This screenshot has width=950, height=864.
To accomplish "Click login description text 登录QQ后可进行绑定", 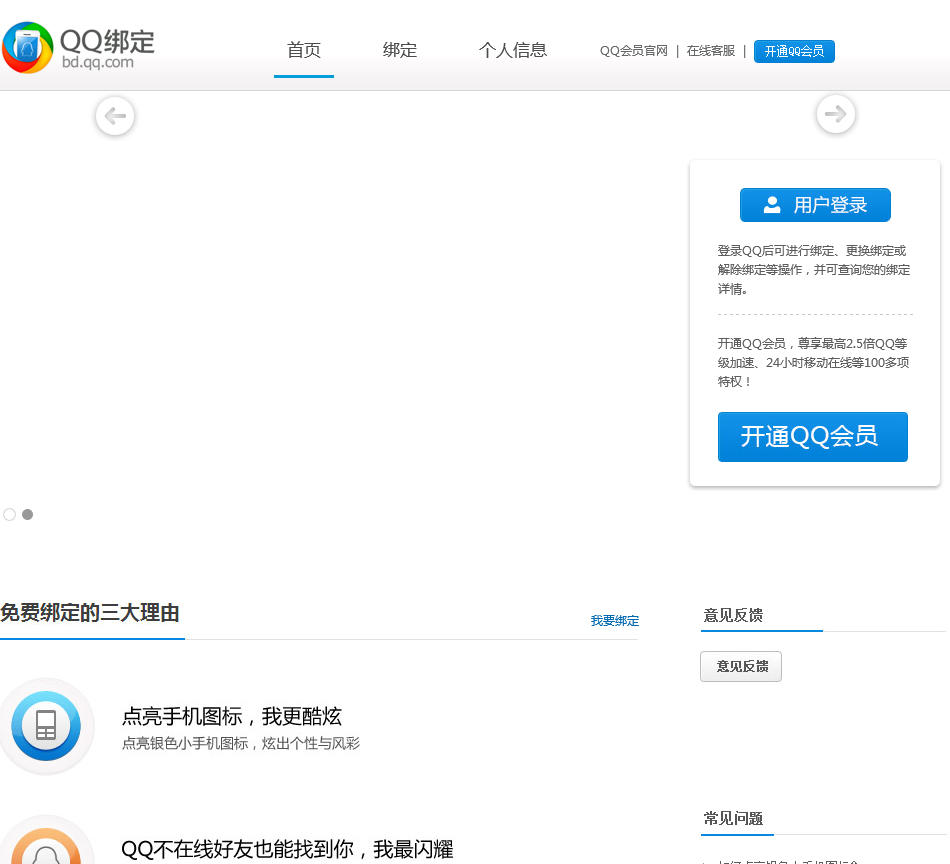I will point(814,270).
